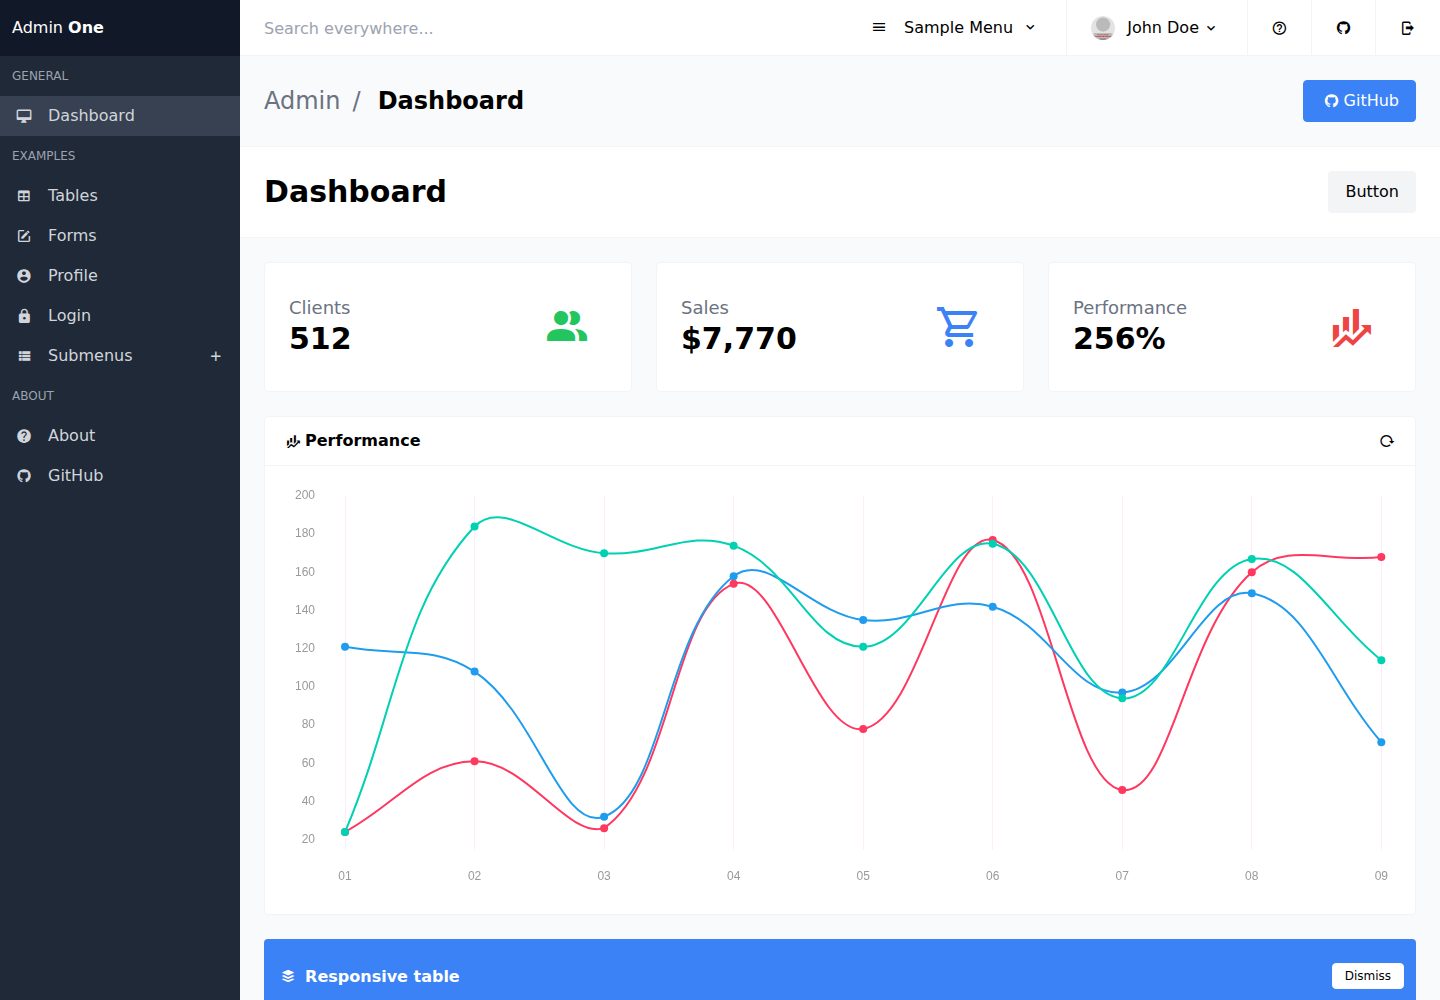Click the Admin breadcrumb text
1440x1000 pixels.
point(302,101)
